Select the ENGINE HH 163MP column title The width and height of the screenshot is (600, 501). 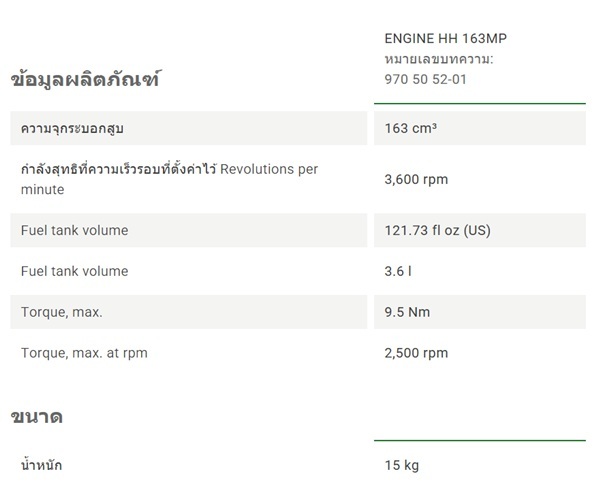[451, 39]
